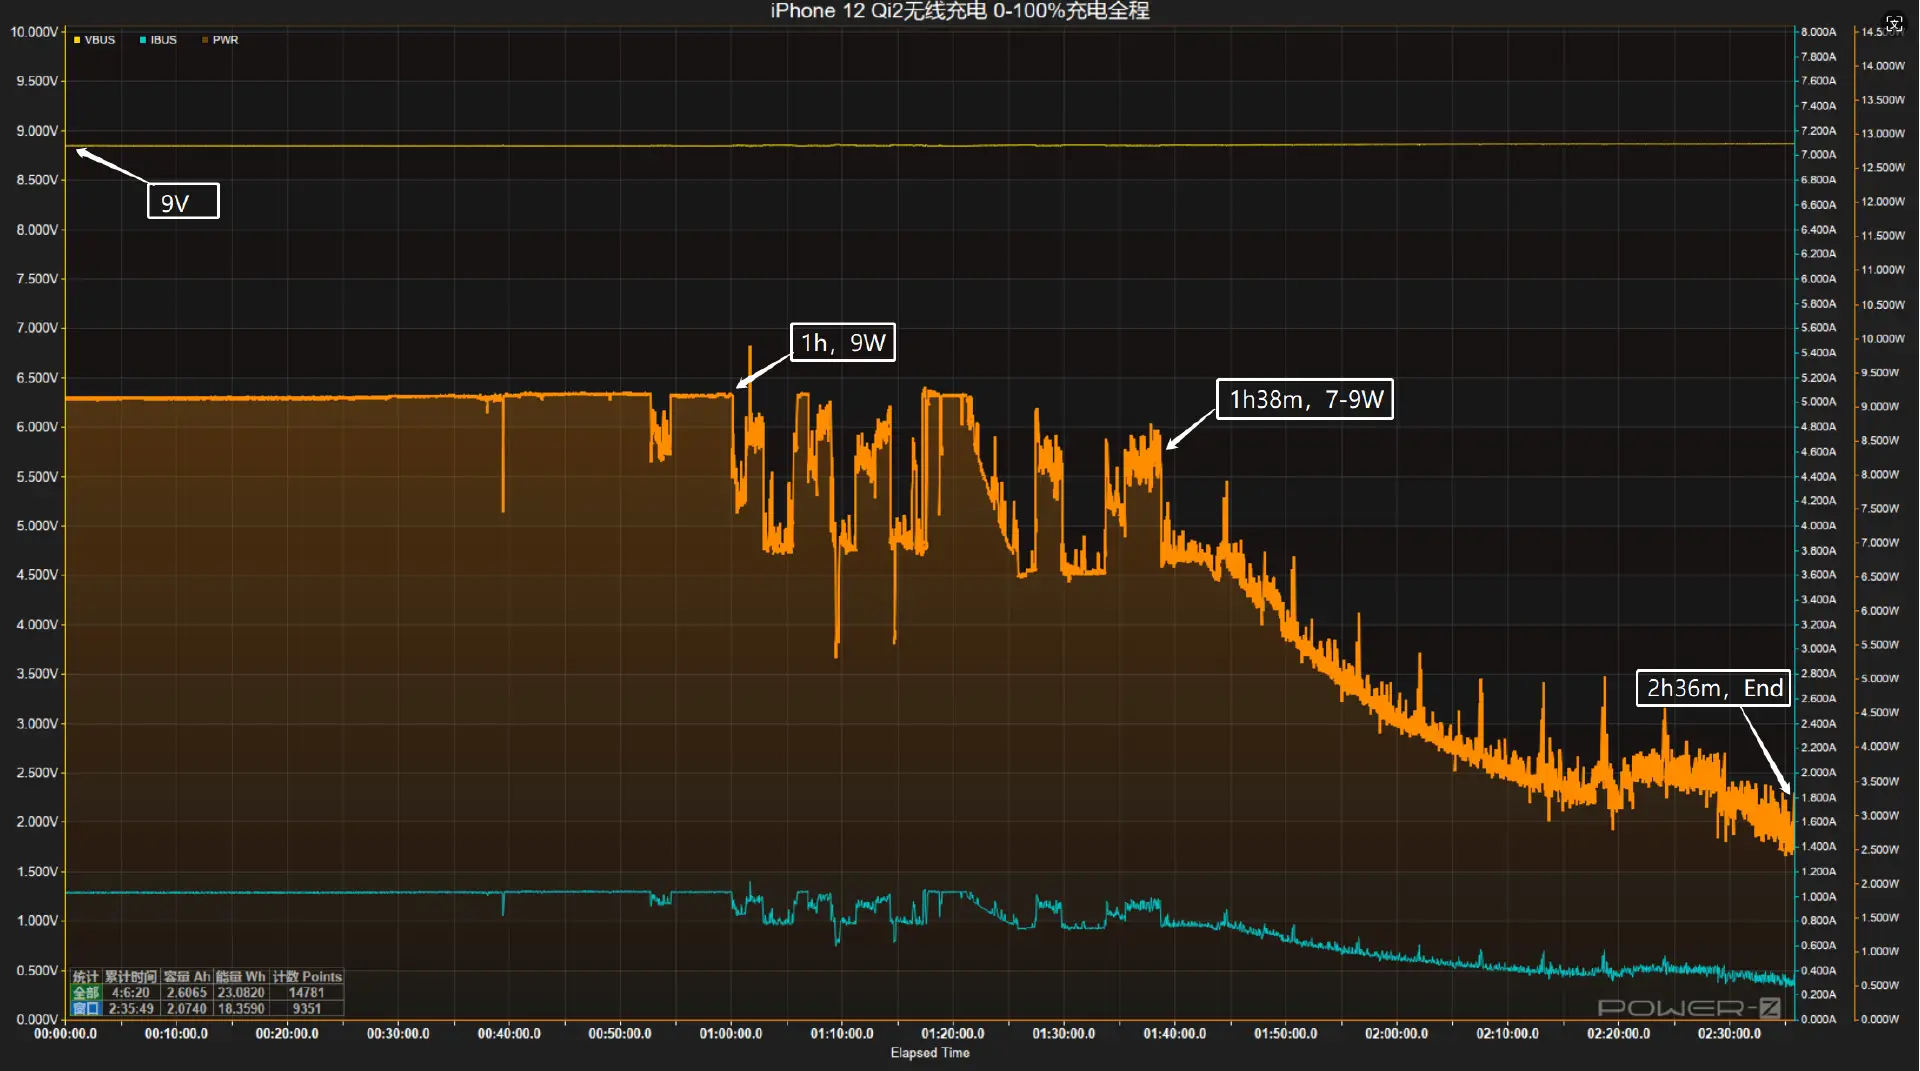Click the 2.6065 capacity cell
The height and width of the screenshot is (1071, 1920).
tap(187, 993)
